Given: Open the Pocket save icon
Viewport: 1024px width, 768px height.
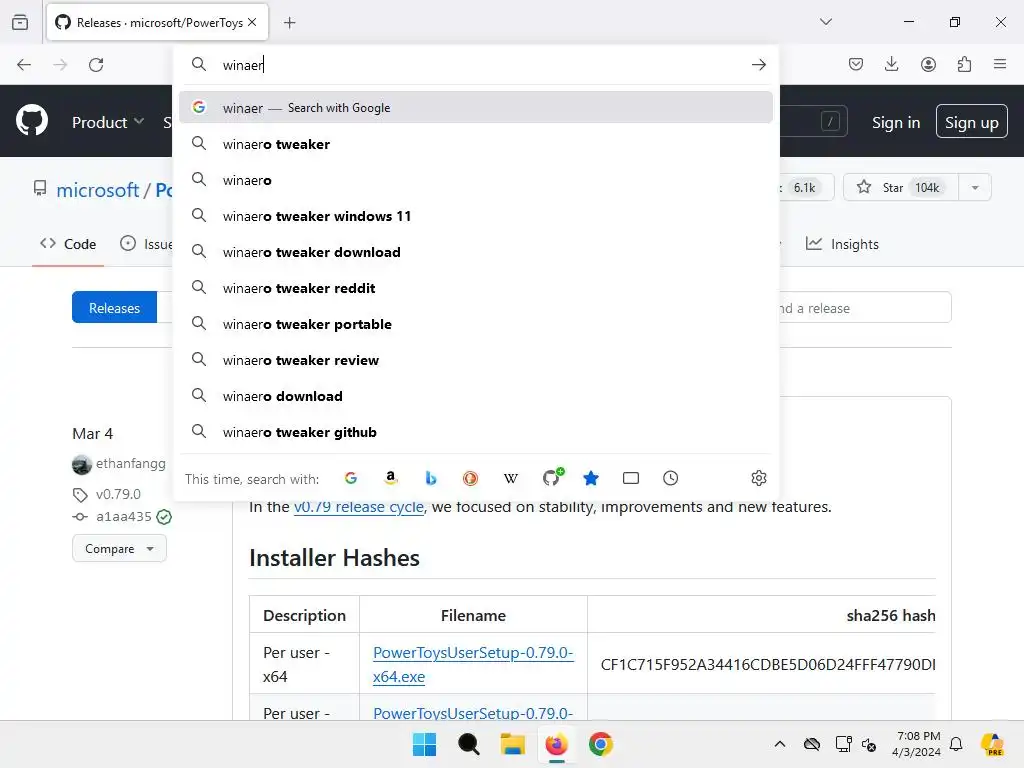Looking at the screenshot, I should tap(856, 64).
